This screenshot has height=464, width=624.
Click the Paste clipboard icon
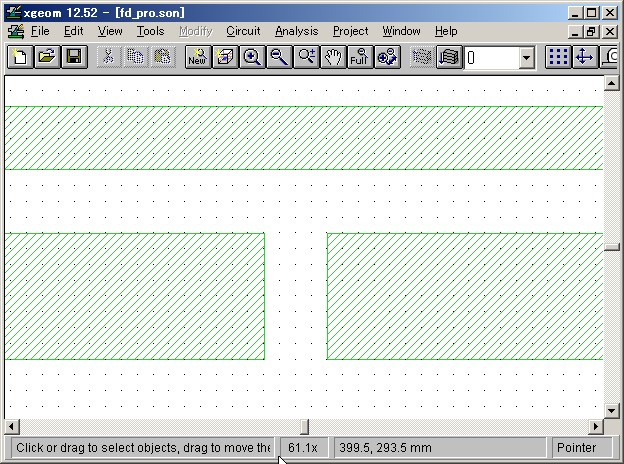pos(162,57)
